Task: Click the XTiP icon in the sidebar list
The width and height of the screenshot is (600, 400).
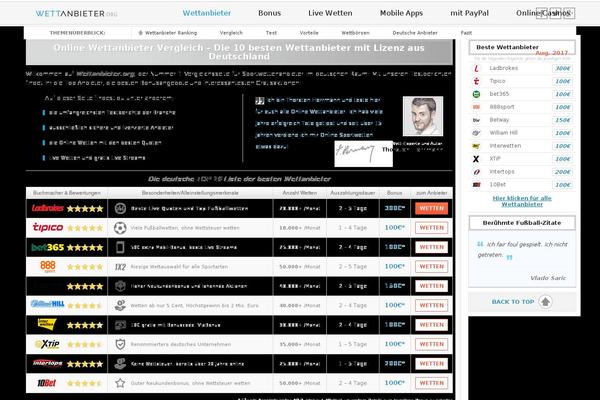Action: 476,159
